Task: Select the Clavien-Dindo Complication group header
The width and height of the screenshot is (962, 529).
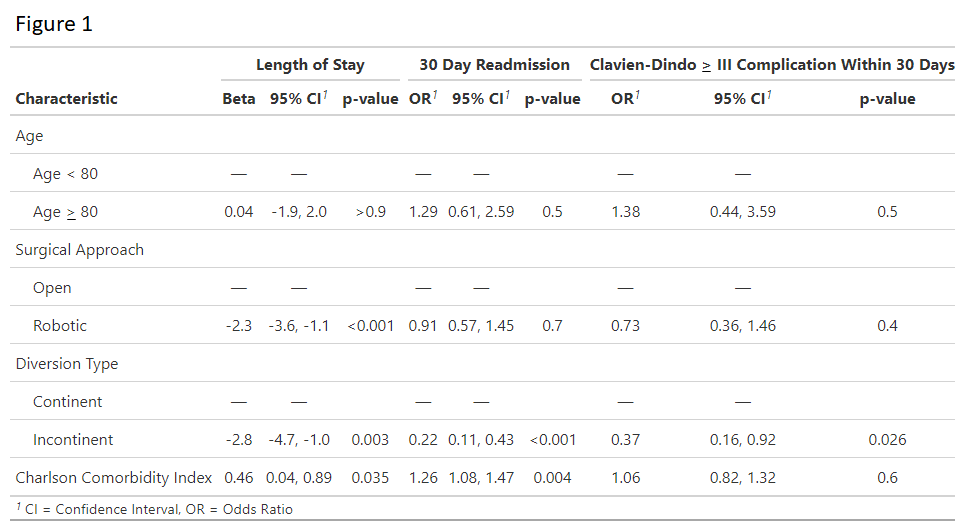Action: (x=772, y=65)
